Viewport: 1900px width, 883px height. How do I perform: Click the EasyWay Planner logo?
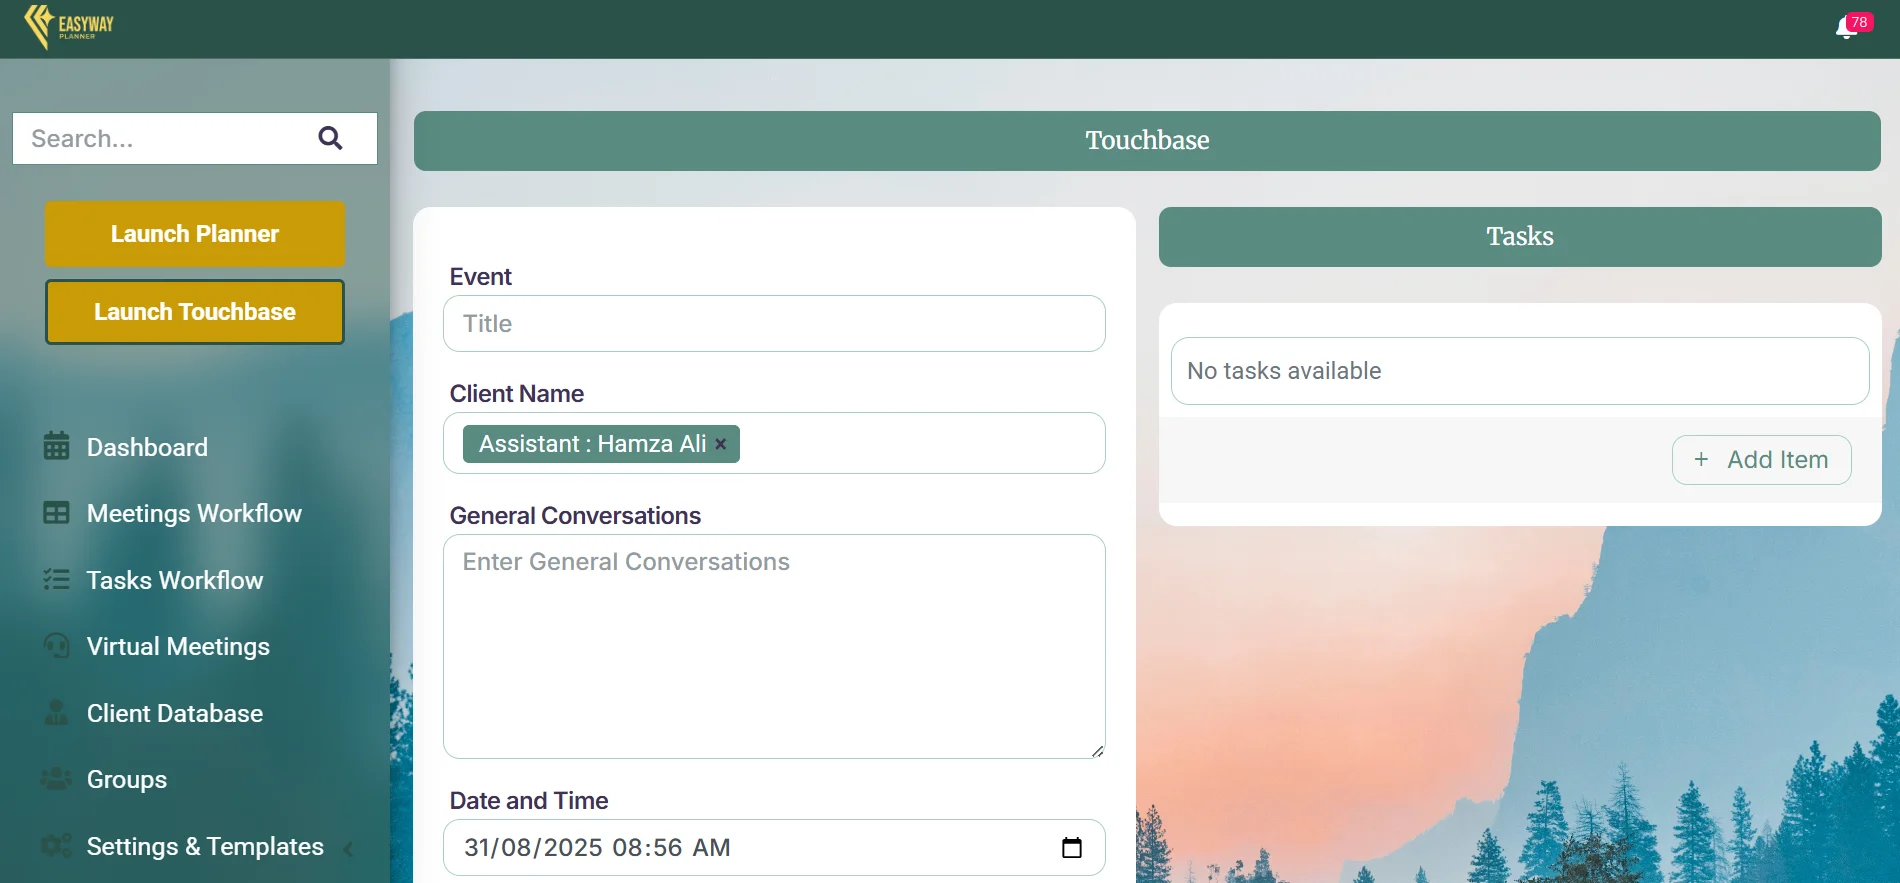pyautogui.click(x=69, y=26)
